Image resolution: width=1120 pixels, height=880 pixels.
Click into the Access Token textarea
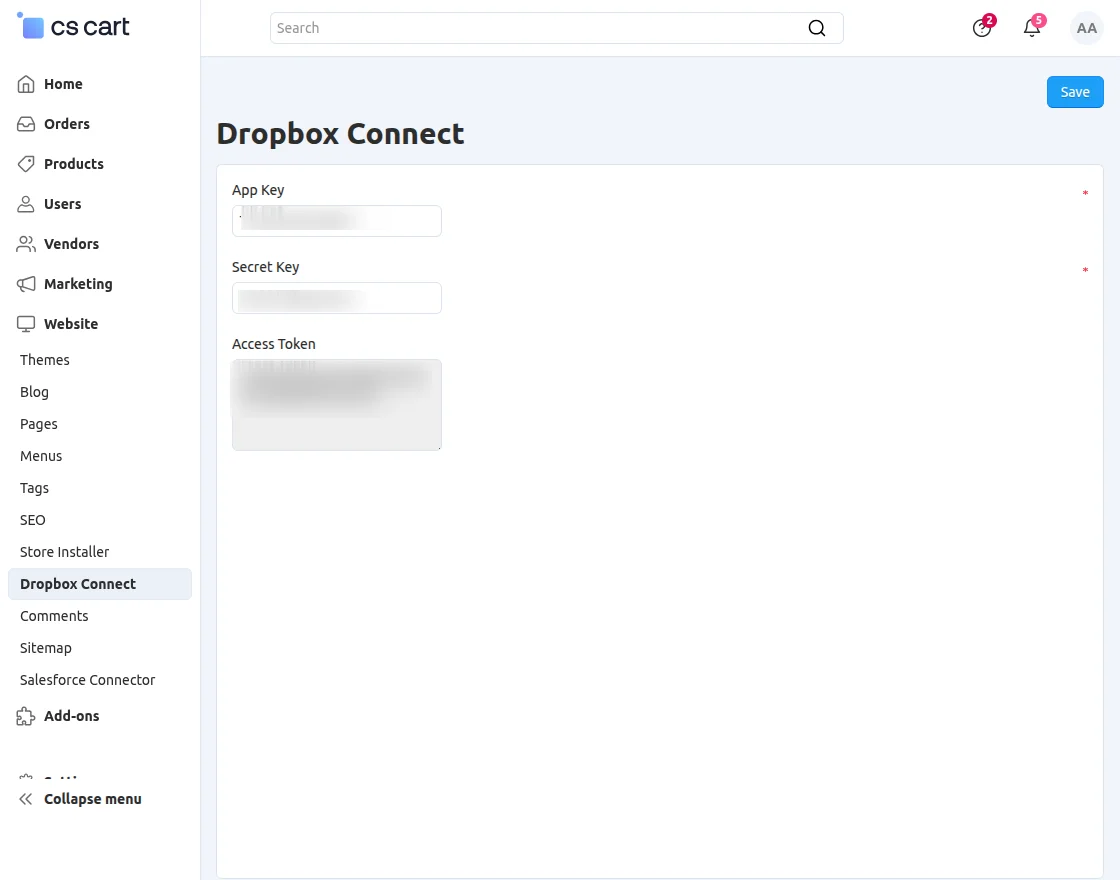(x=336, y=405)
